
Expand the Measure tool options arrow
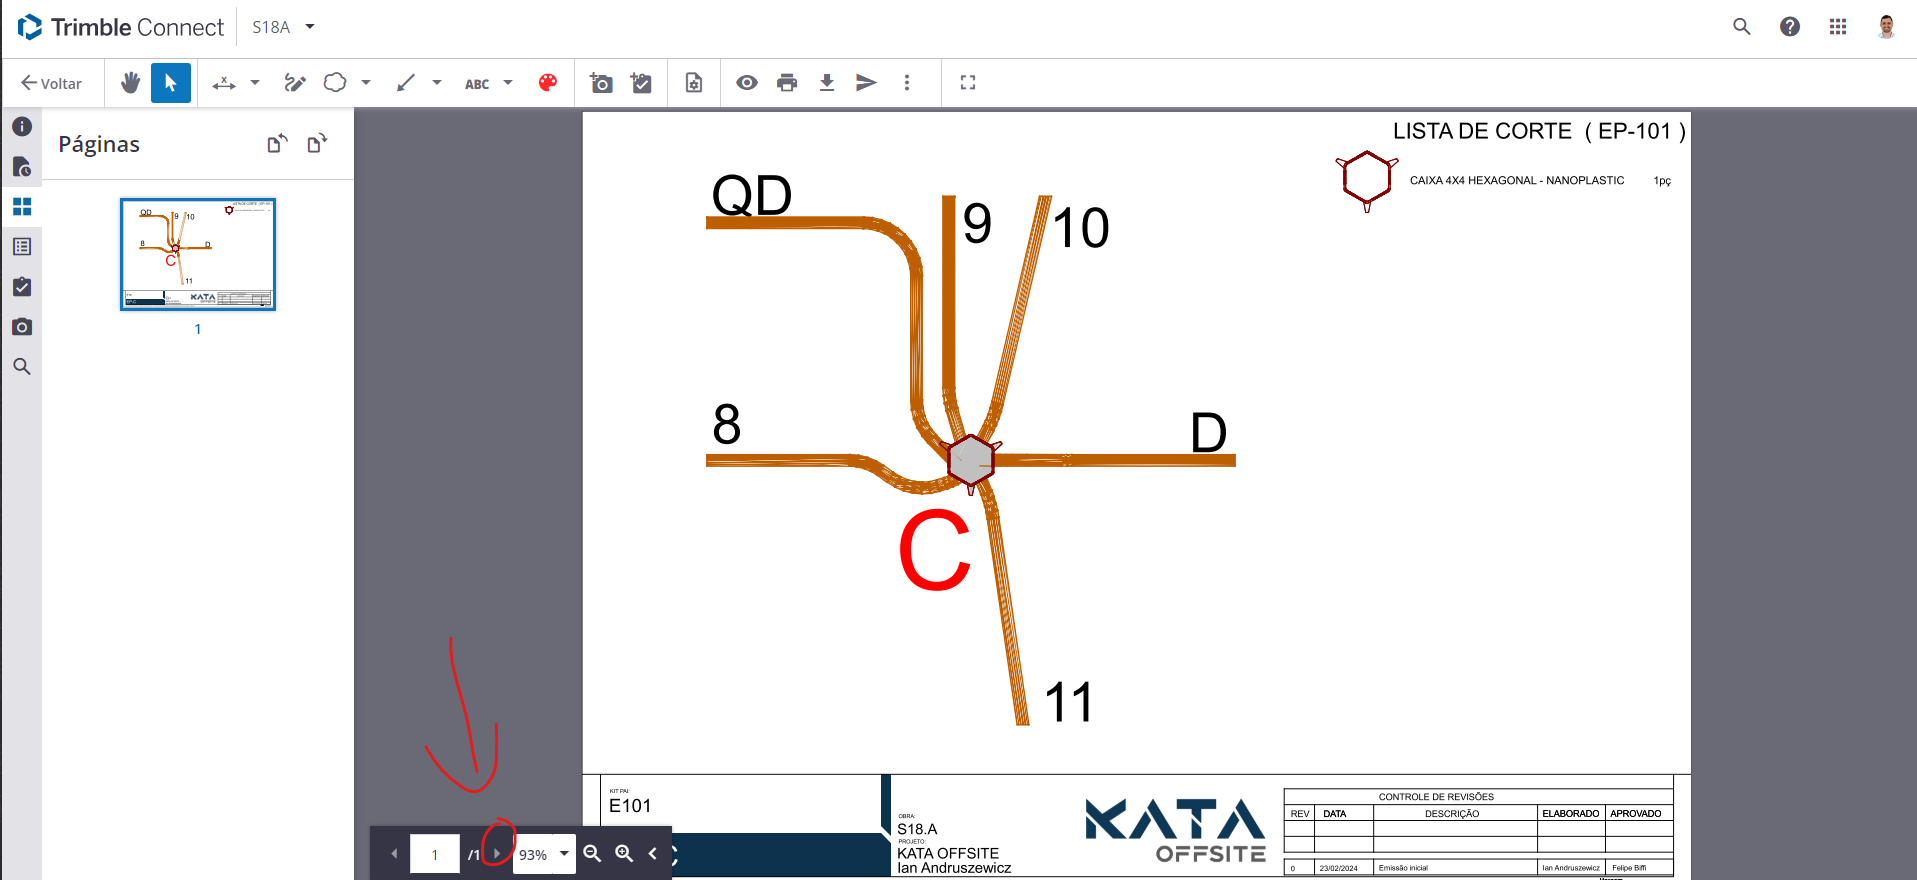tap(255, 83)
